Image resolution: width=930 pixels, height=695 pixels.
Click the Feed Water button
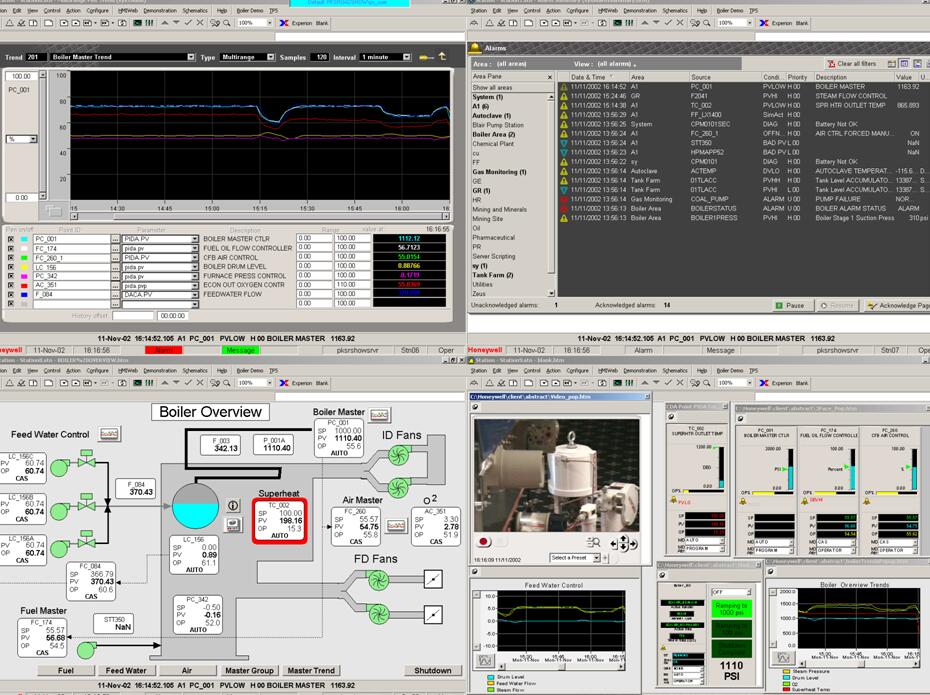click(126, 670)
